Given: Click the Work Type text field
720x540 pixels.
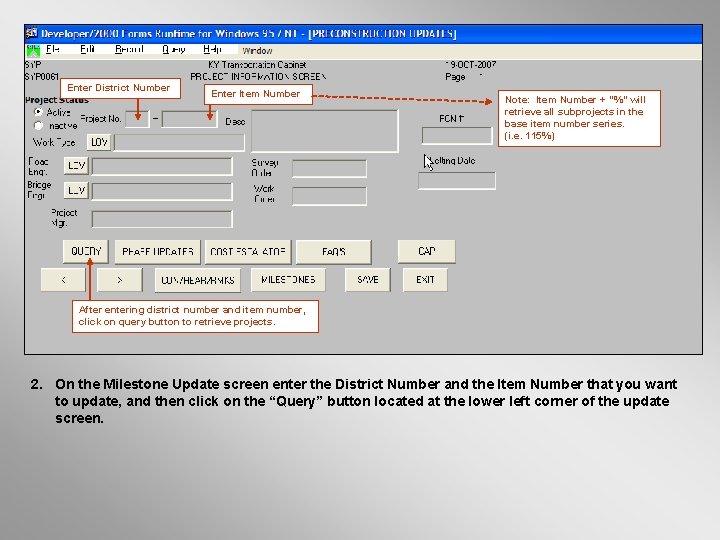Looking at the screenshot, I should point(179,142).
